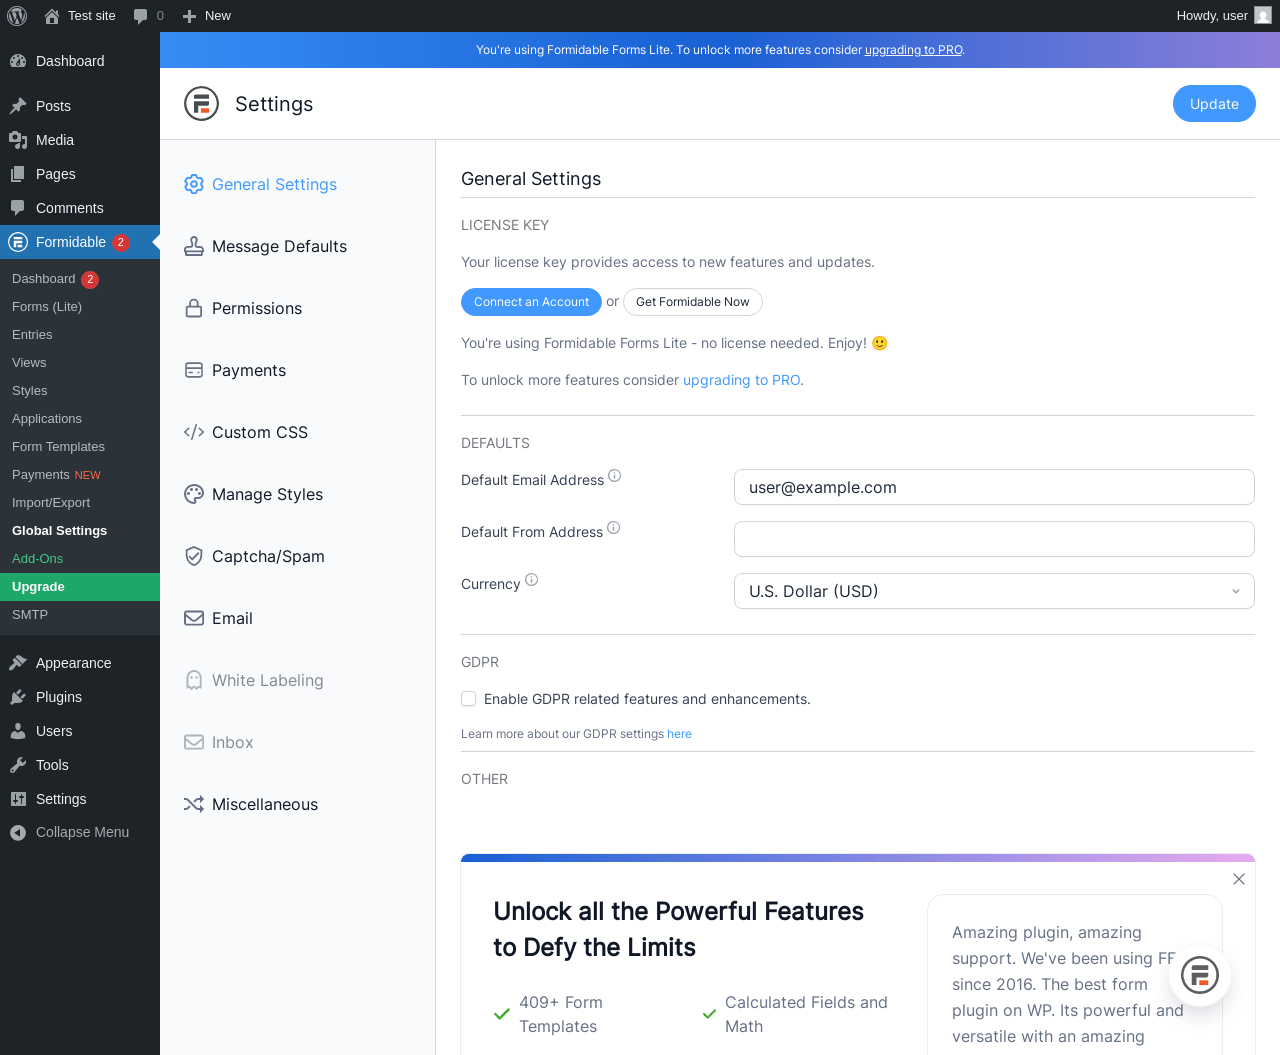Click the plus icon next to New
1280x1055 pixels.
pyautogui.click(x=189, y=16)
